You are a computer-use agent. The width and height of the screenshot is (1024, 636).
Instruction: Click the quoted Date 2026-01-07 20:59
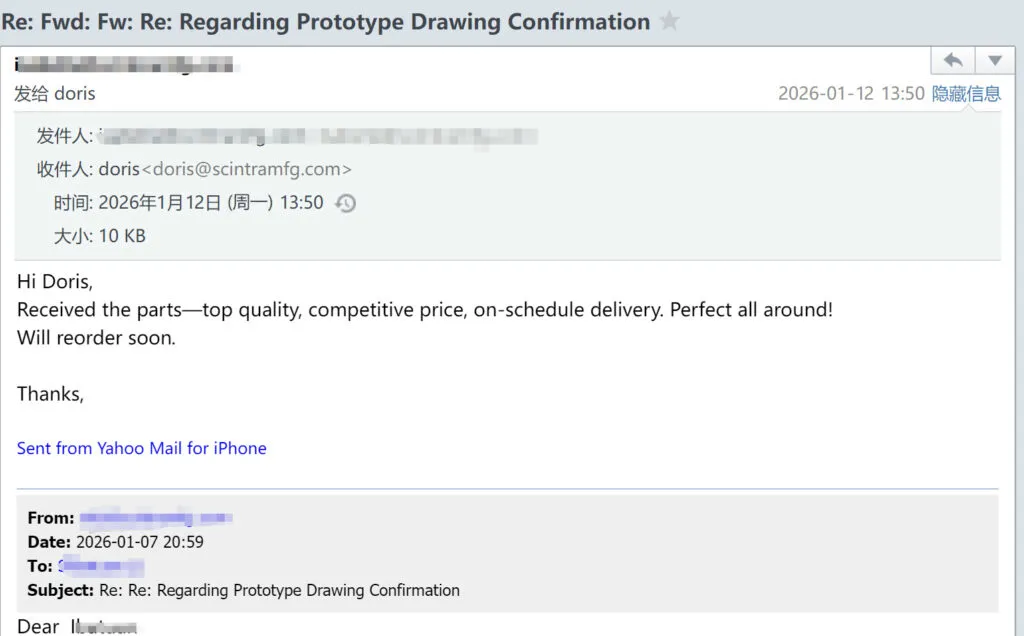(x=140, y=542)
